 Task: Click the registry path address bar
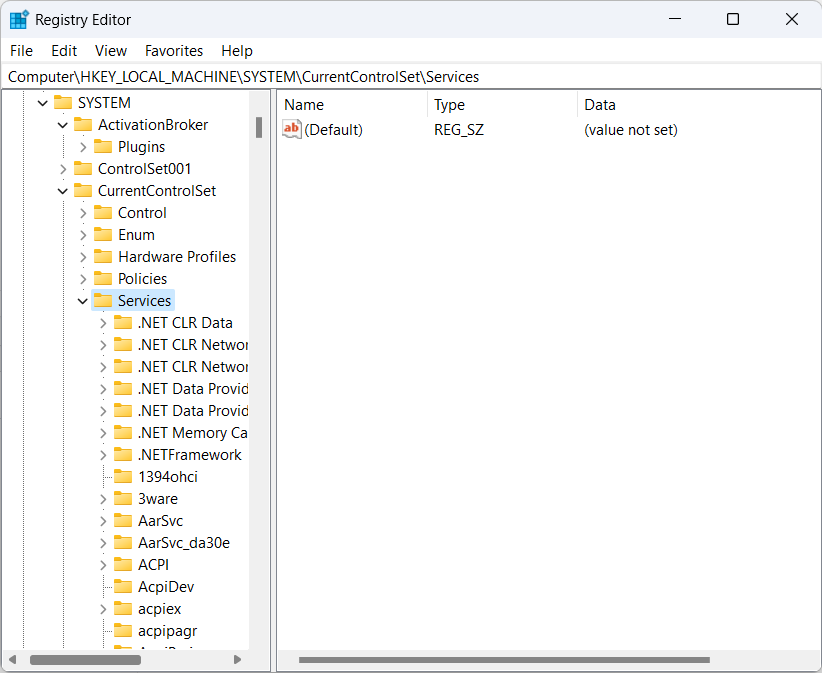pos(411,77)
